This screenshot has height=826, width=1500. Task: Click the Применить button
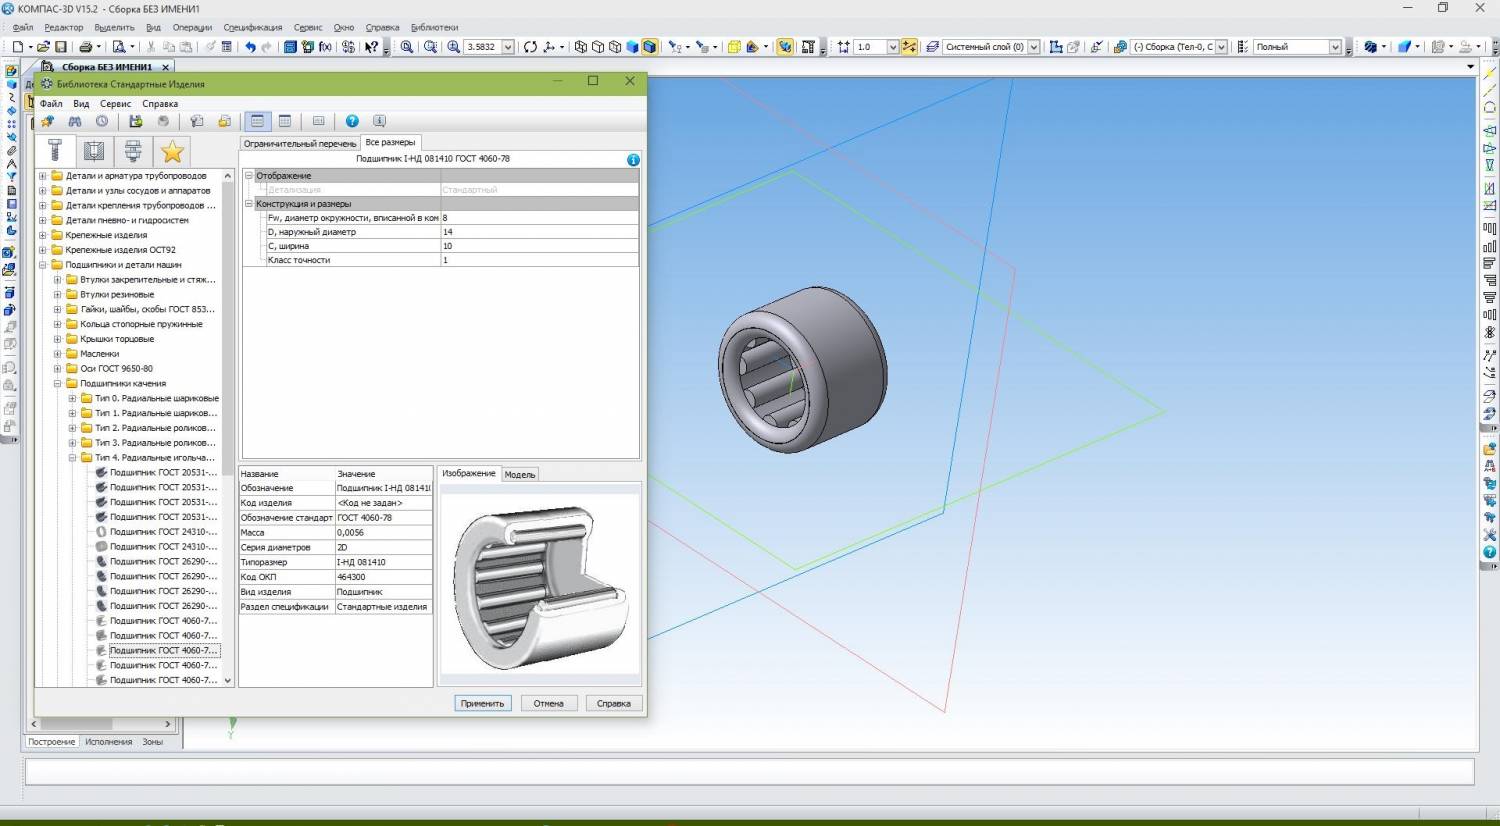tap(482, 704)
